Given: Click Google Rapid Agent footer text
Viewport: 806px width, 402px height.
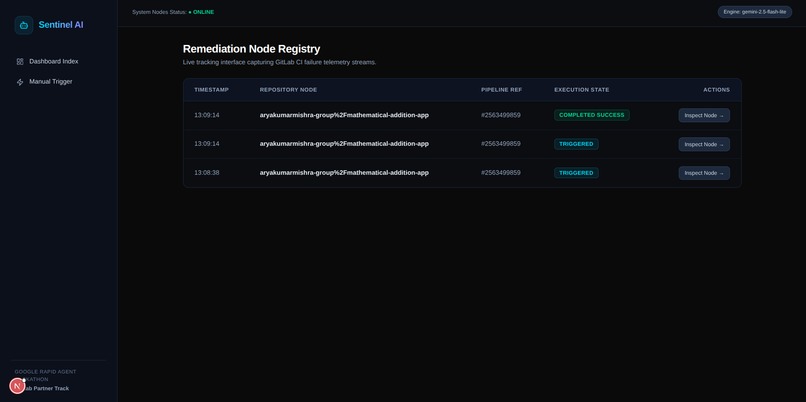Looking at the screenshot, I should click(x=45, y=375).
